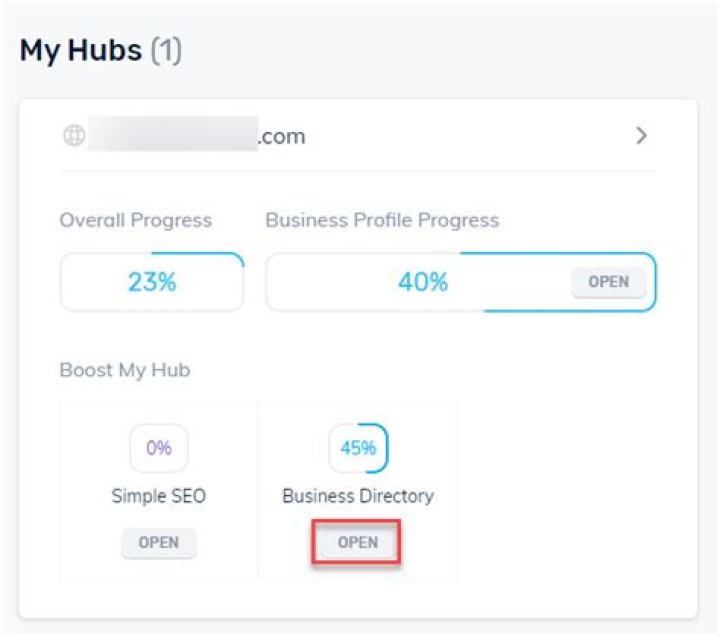Viewport: 720px width, 636px height.
Task: Select the 45% Business Directory badge
Action: click(358, 448)
